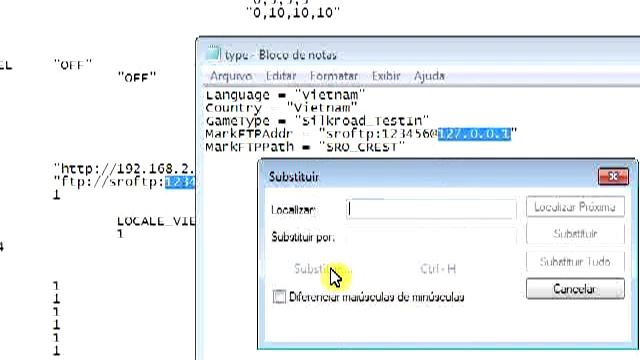640x360 pixels.
Task: Click the Substituir dialog title
Action: [x=294, y=177]
